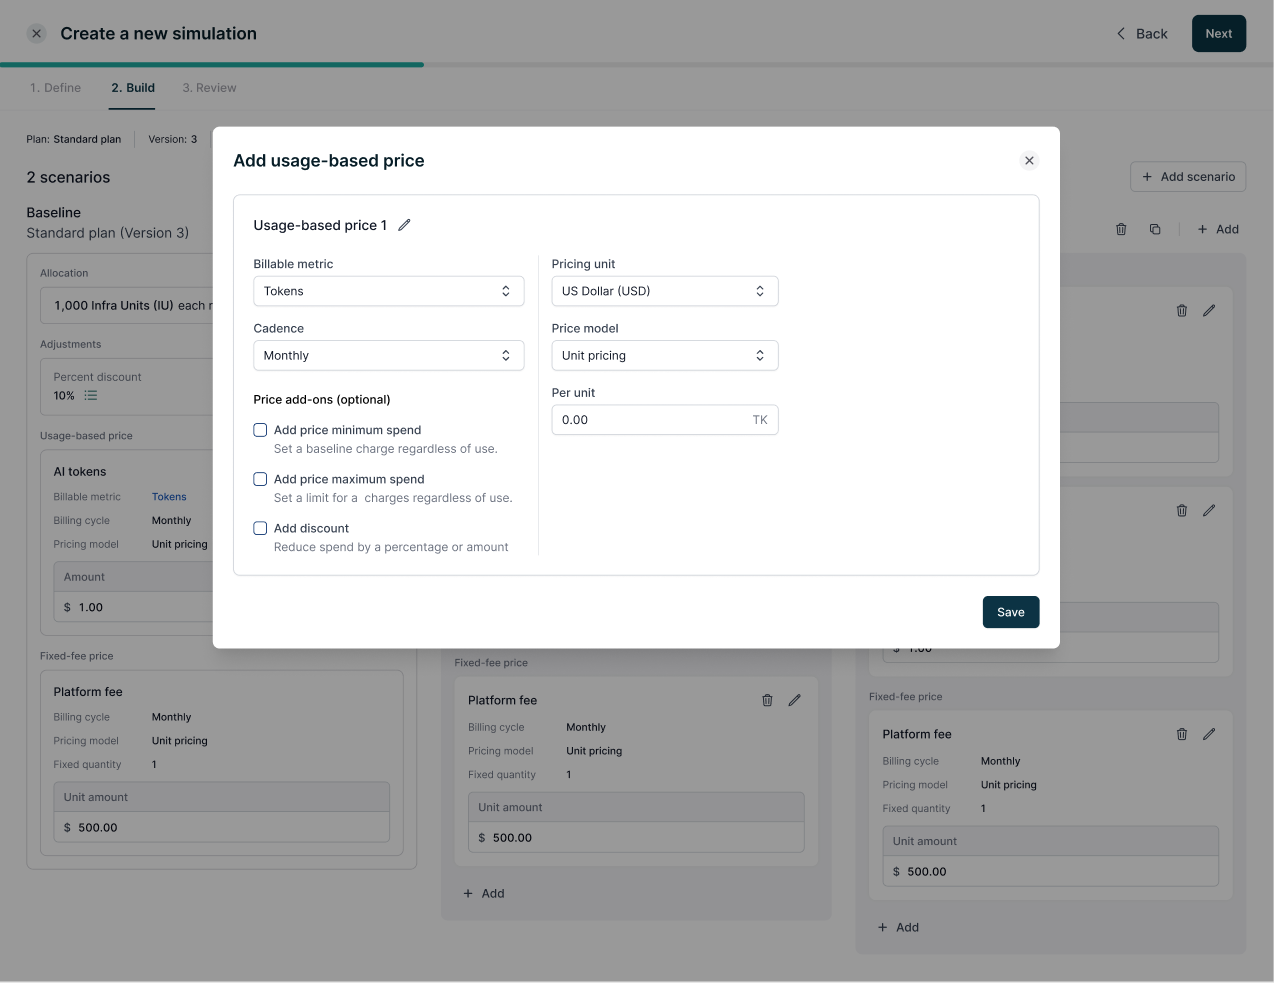Click the Back chevron icon
1274x983 pixels.
1121,34
